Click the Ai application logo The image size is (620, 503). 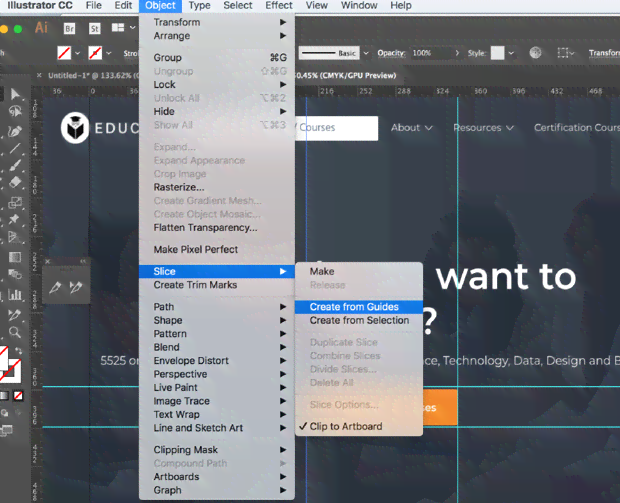[42, 28]
